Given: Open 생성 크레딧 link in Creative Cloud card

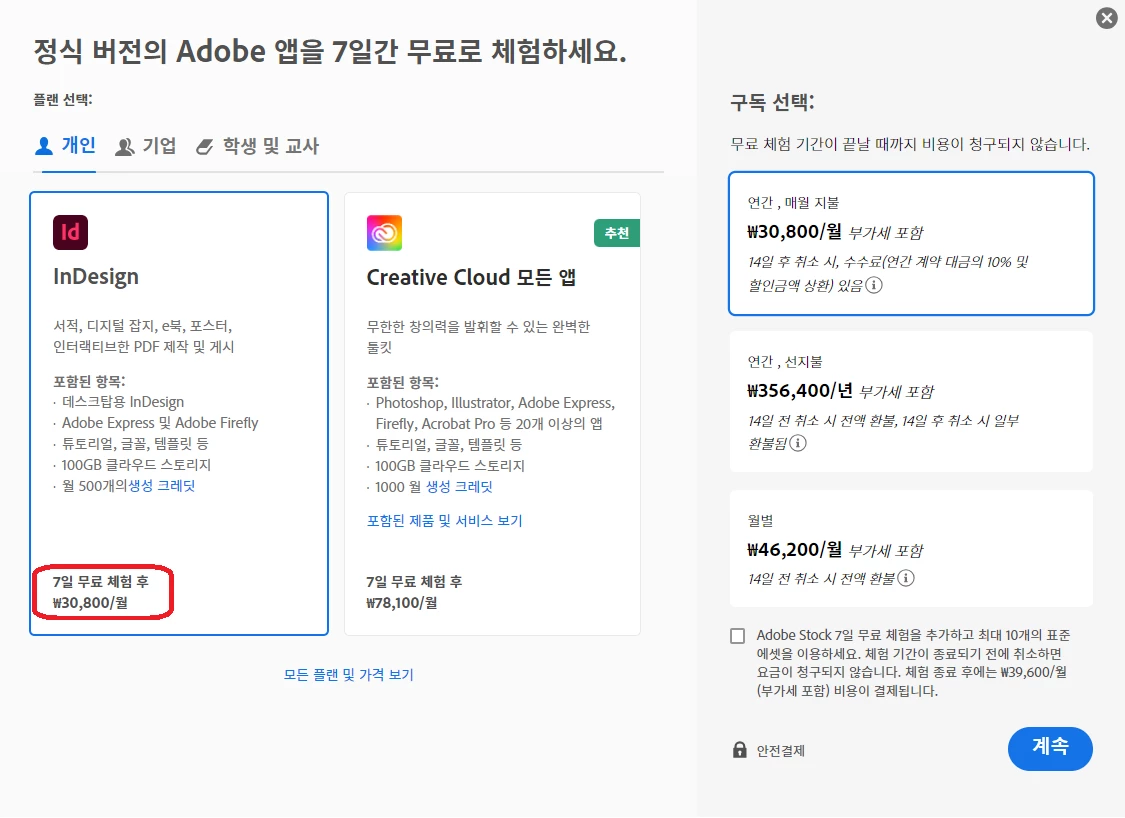Looking at the screenshot, I should 460,487.
